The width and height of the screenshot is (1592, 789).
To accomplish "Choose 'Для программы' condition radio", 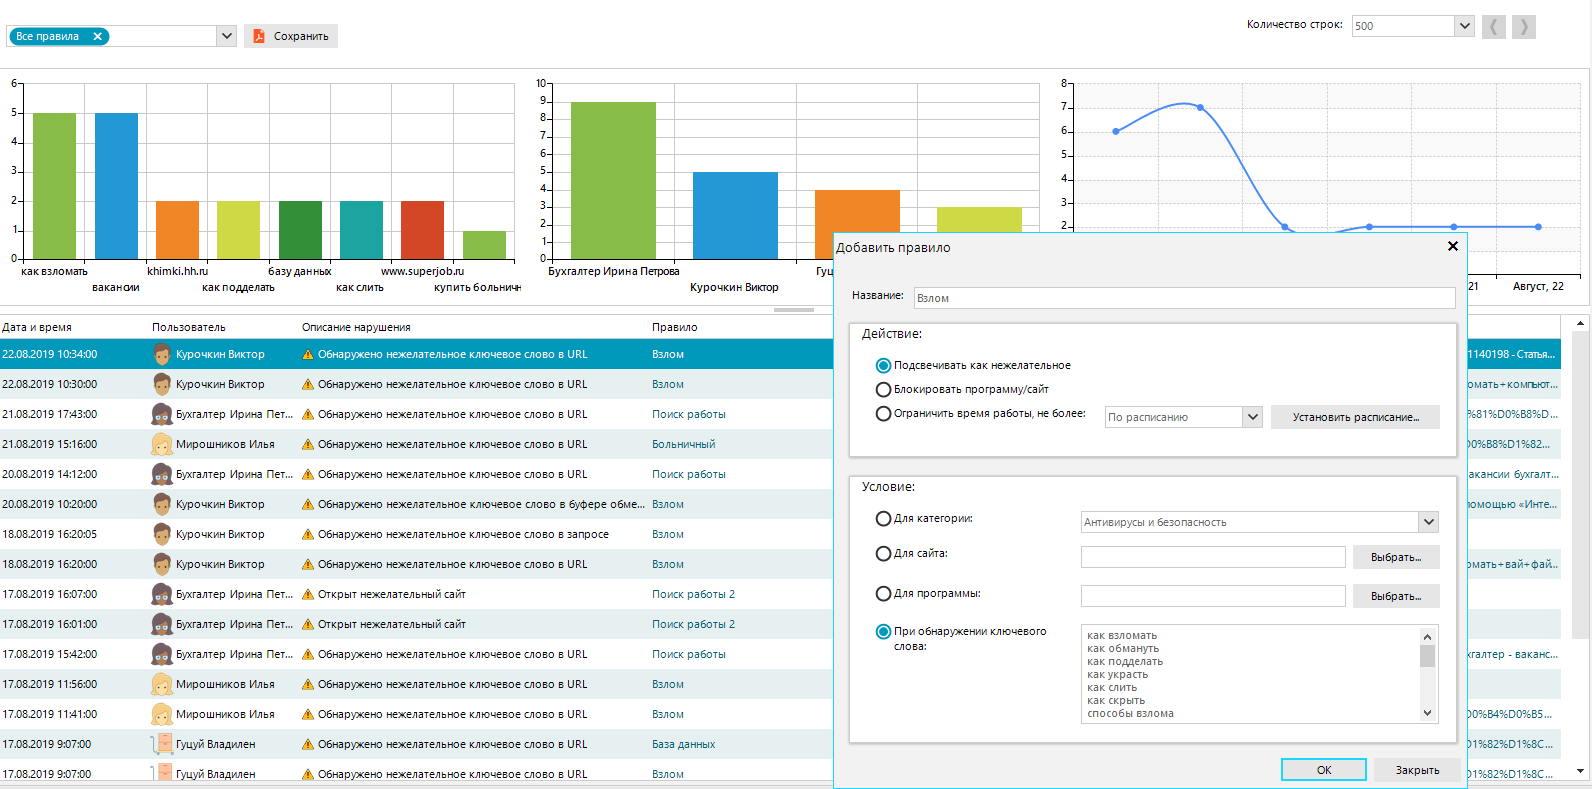I will tap(883, 594).
